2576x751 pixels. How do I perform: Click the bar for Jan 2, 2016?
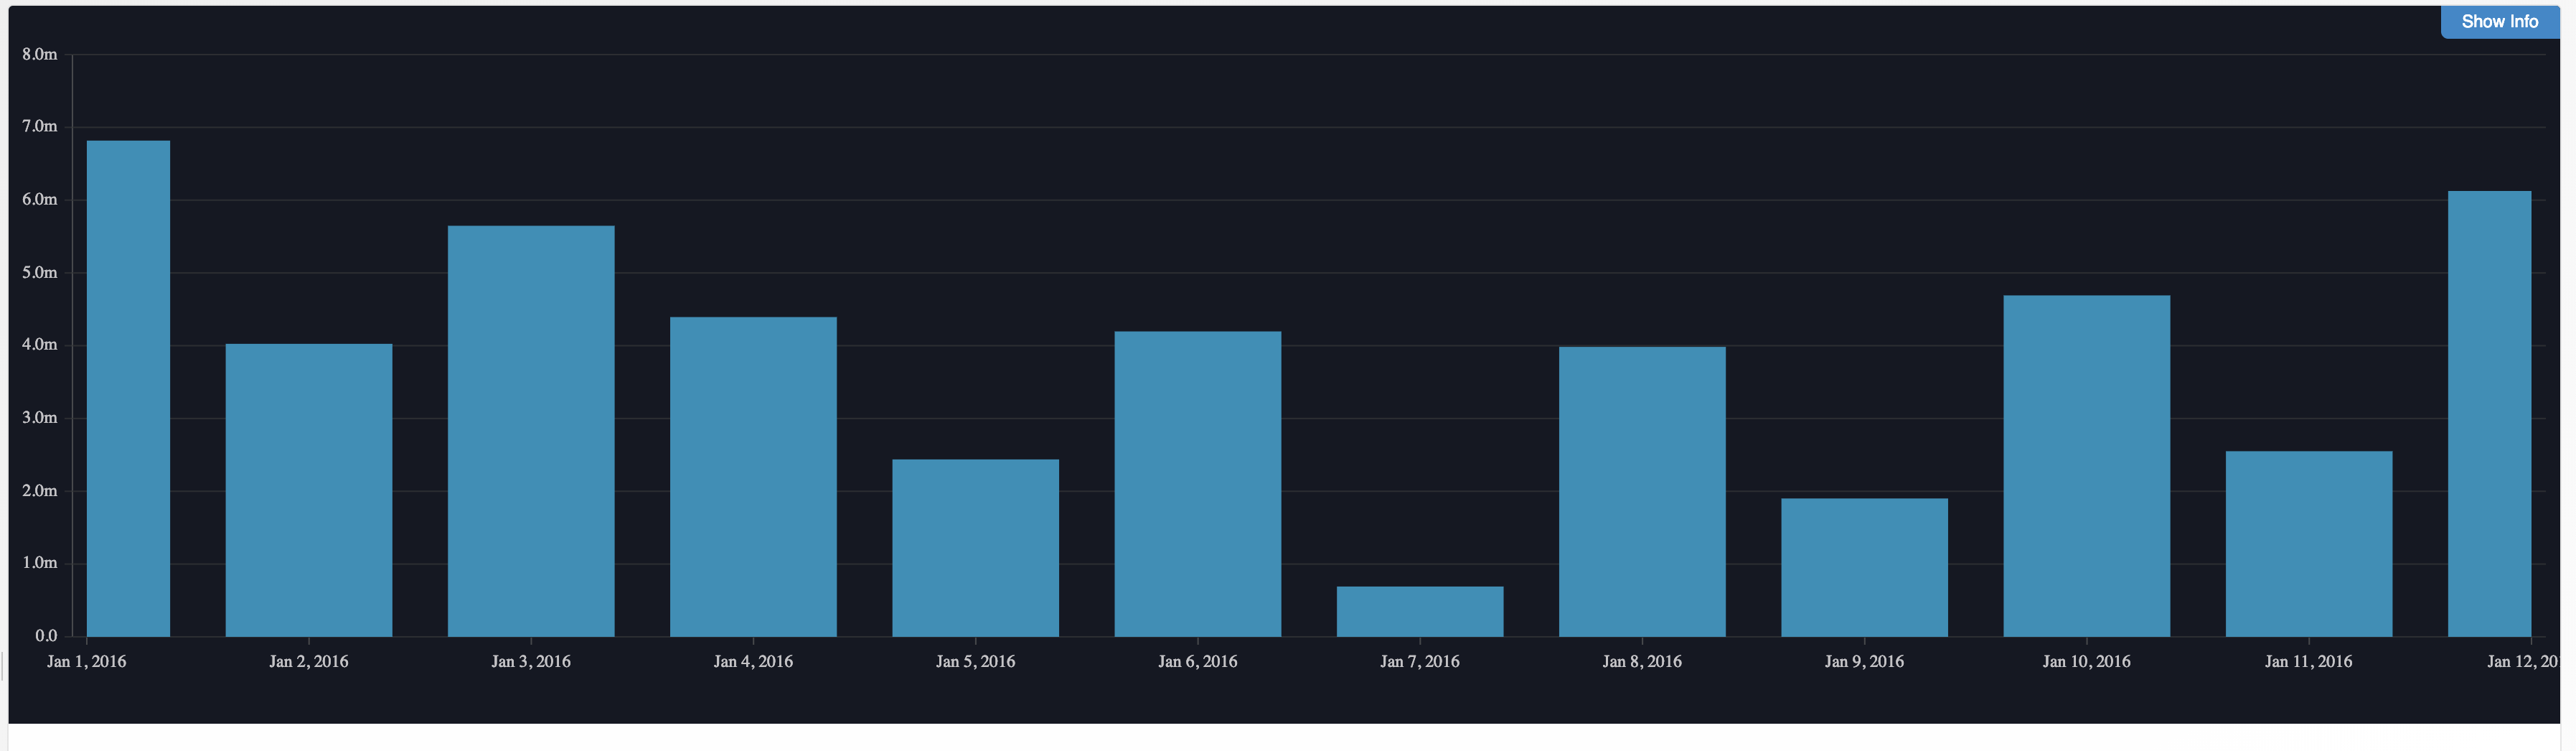coord(309,490)
